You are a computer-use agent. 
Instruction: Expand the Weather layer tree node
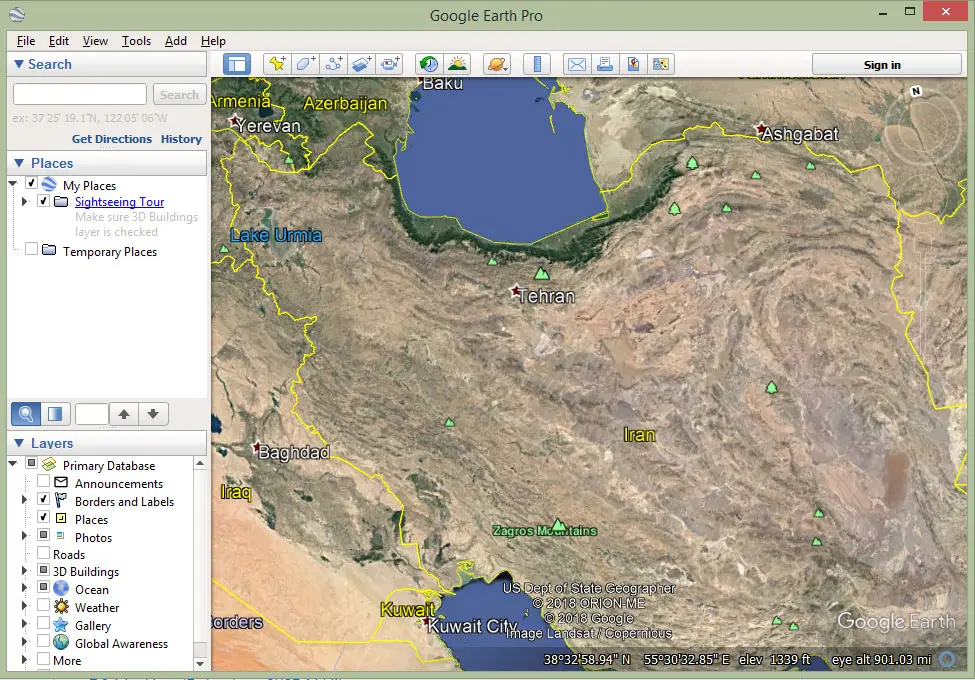click(x=25, y=607)
